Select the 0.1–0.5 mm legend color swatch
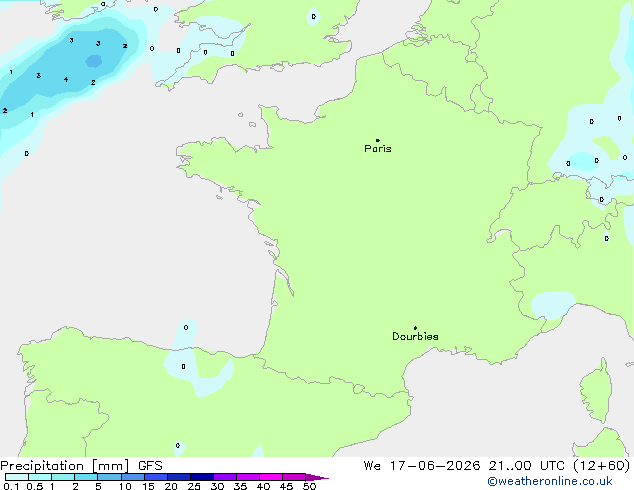This screenshot has width=634, height=490. click(x=17, y=477)
